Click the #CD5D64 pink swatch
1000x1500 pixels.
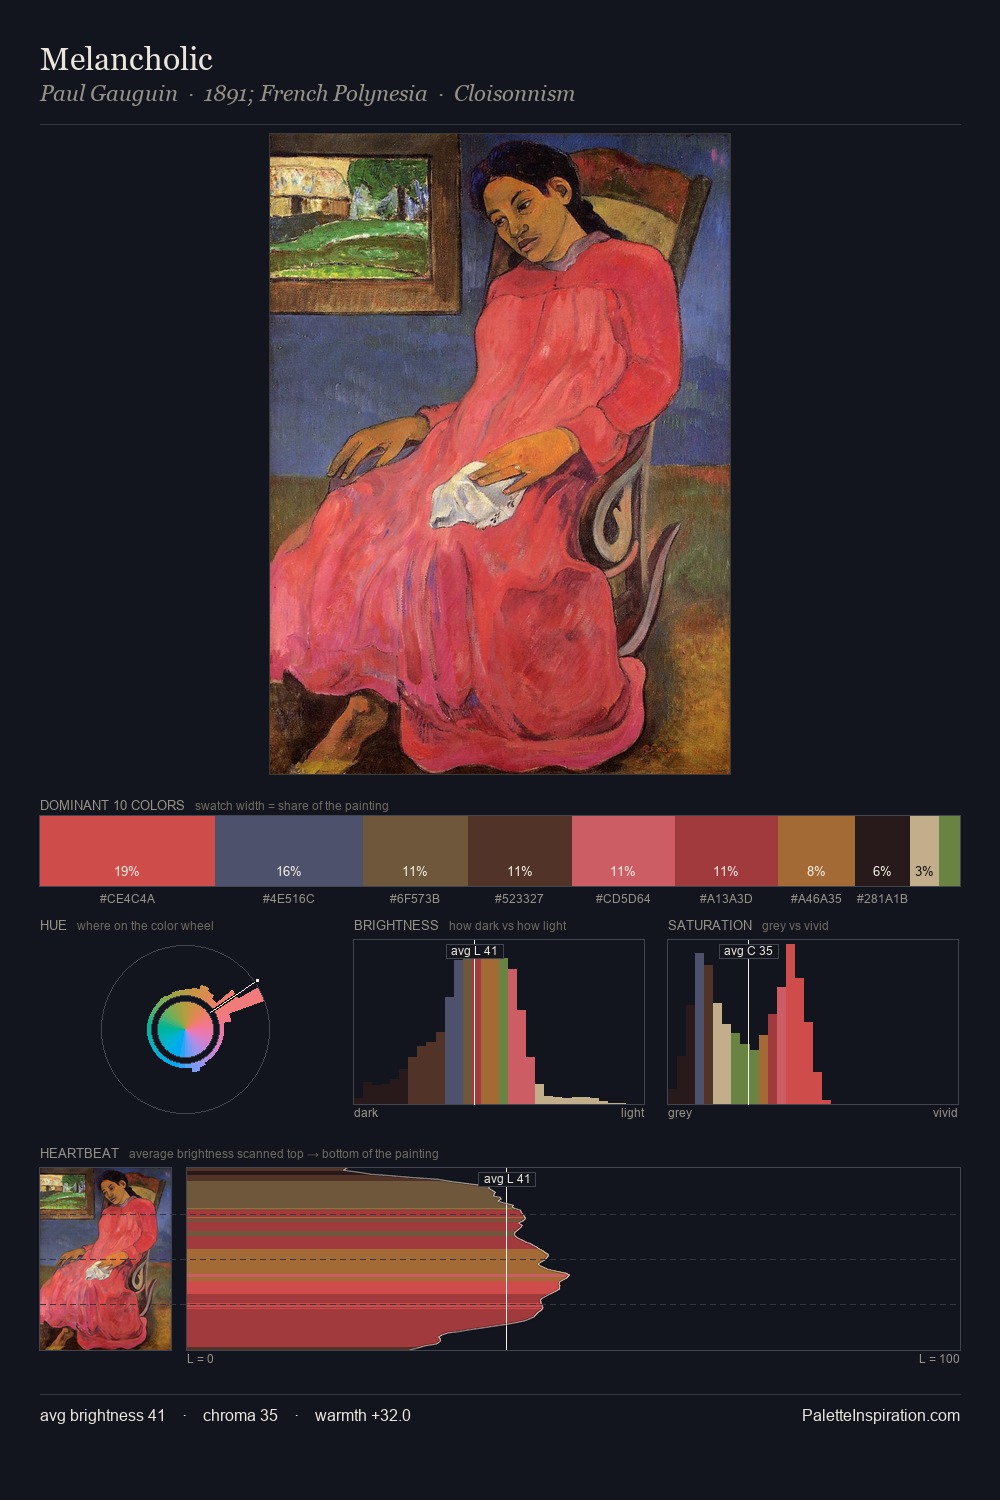pos(623,851)
